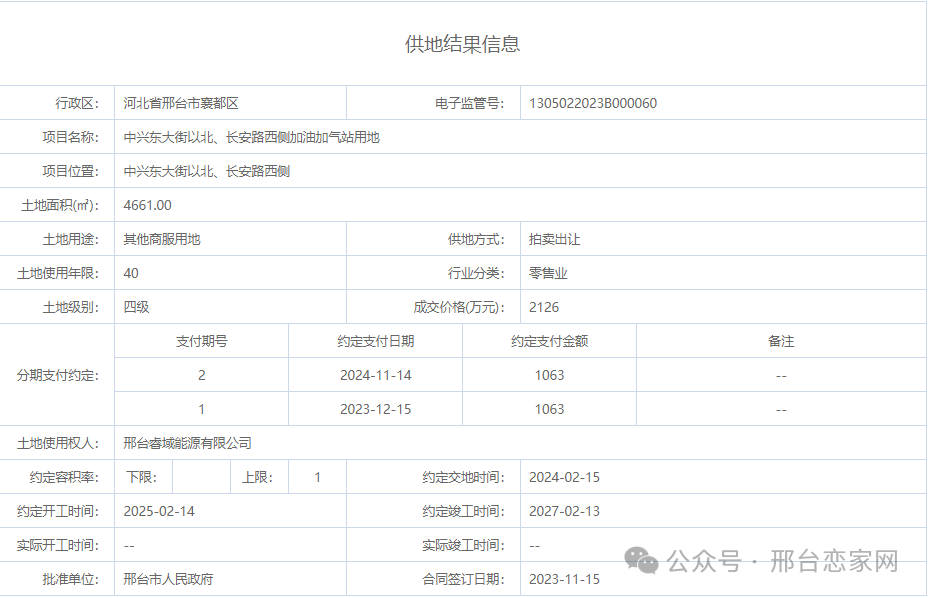Select land user 邢台睿域能源有限公司
928x598 pixels.
click(188, 443)
